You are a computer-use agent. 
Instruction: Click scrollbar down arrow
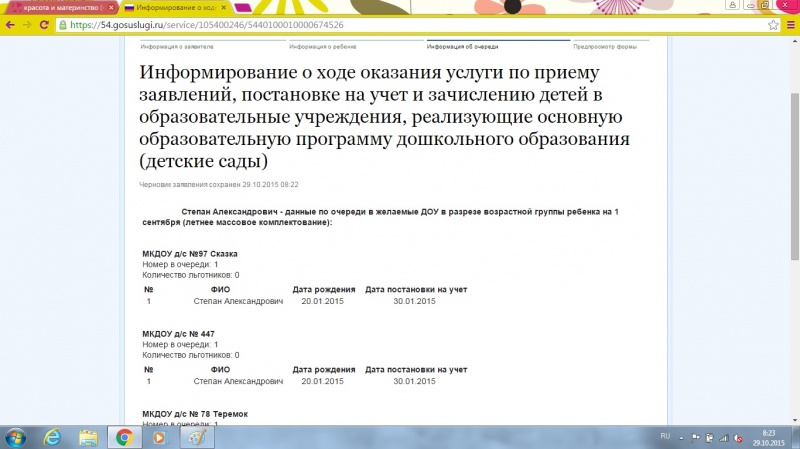(795, 420)
